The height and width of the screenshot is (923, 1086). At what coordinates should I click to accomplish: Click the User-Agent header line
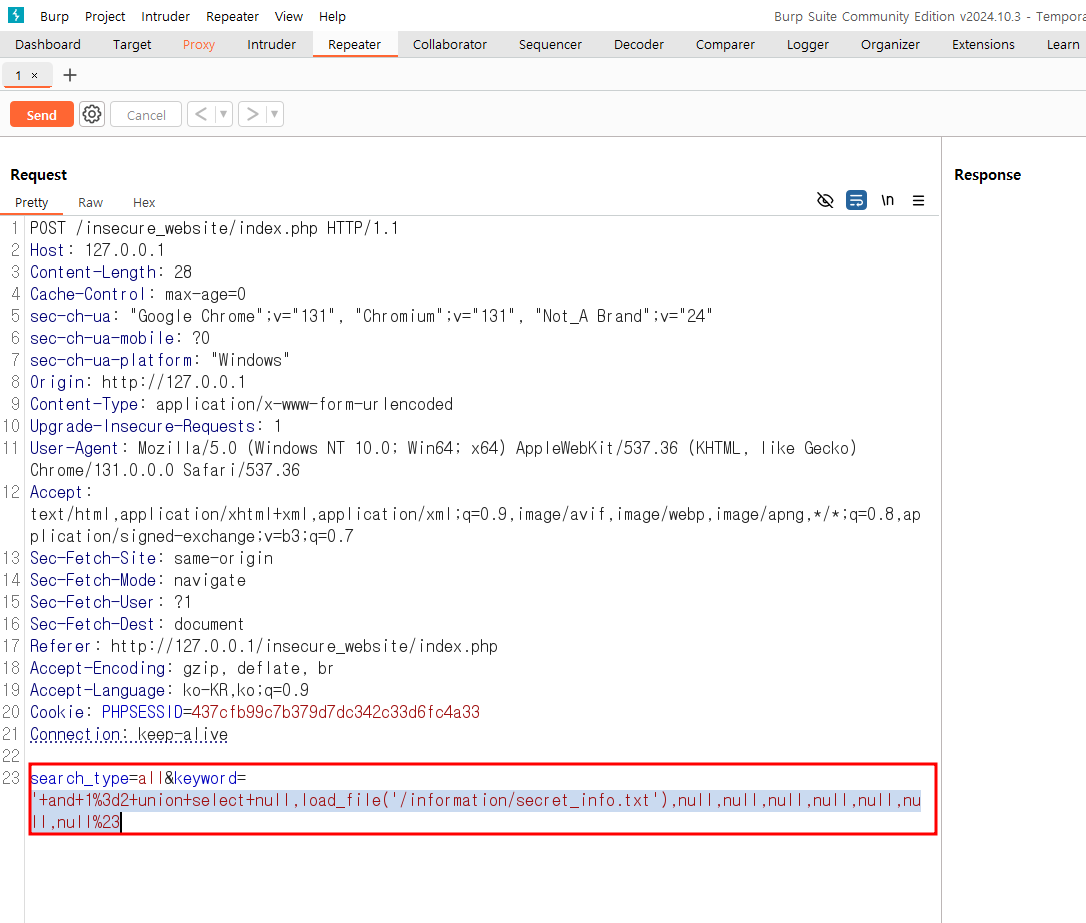(443, 459)
